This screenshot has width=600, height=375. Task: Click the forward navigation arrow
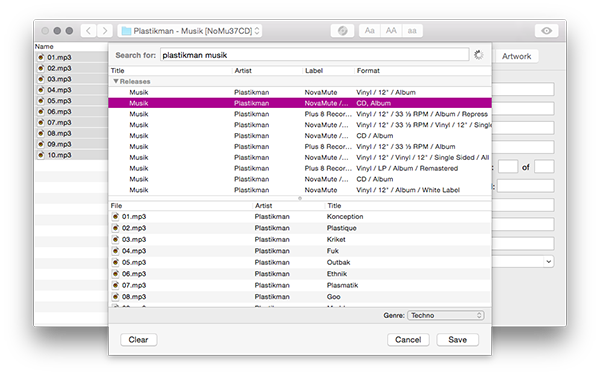[105, 31]
